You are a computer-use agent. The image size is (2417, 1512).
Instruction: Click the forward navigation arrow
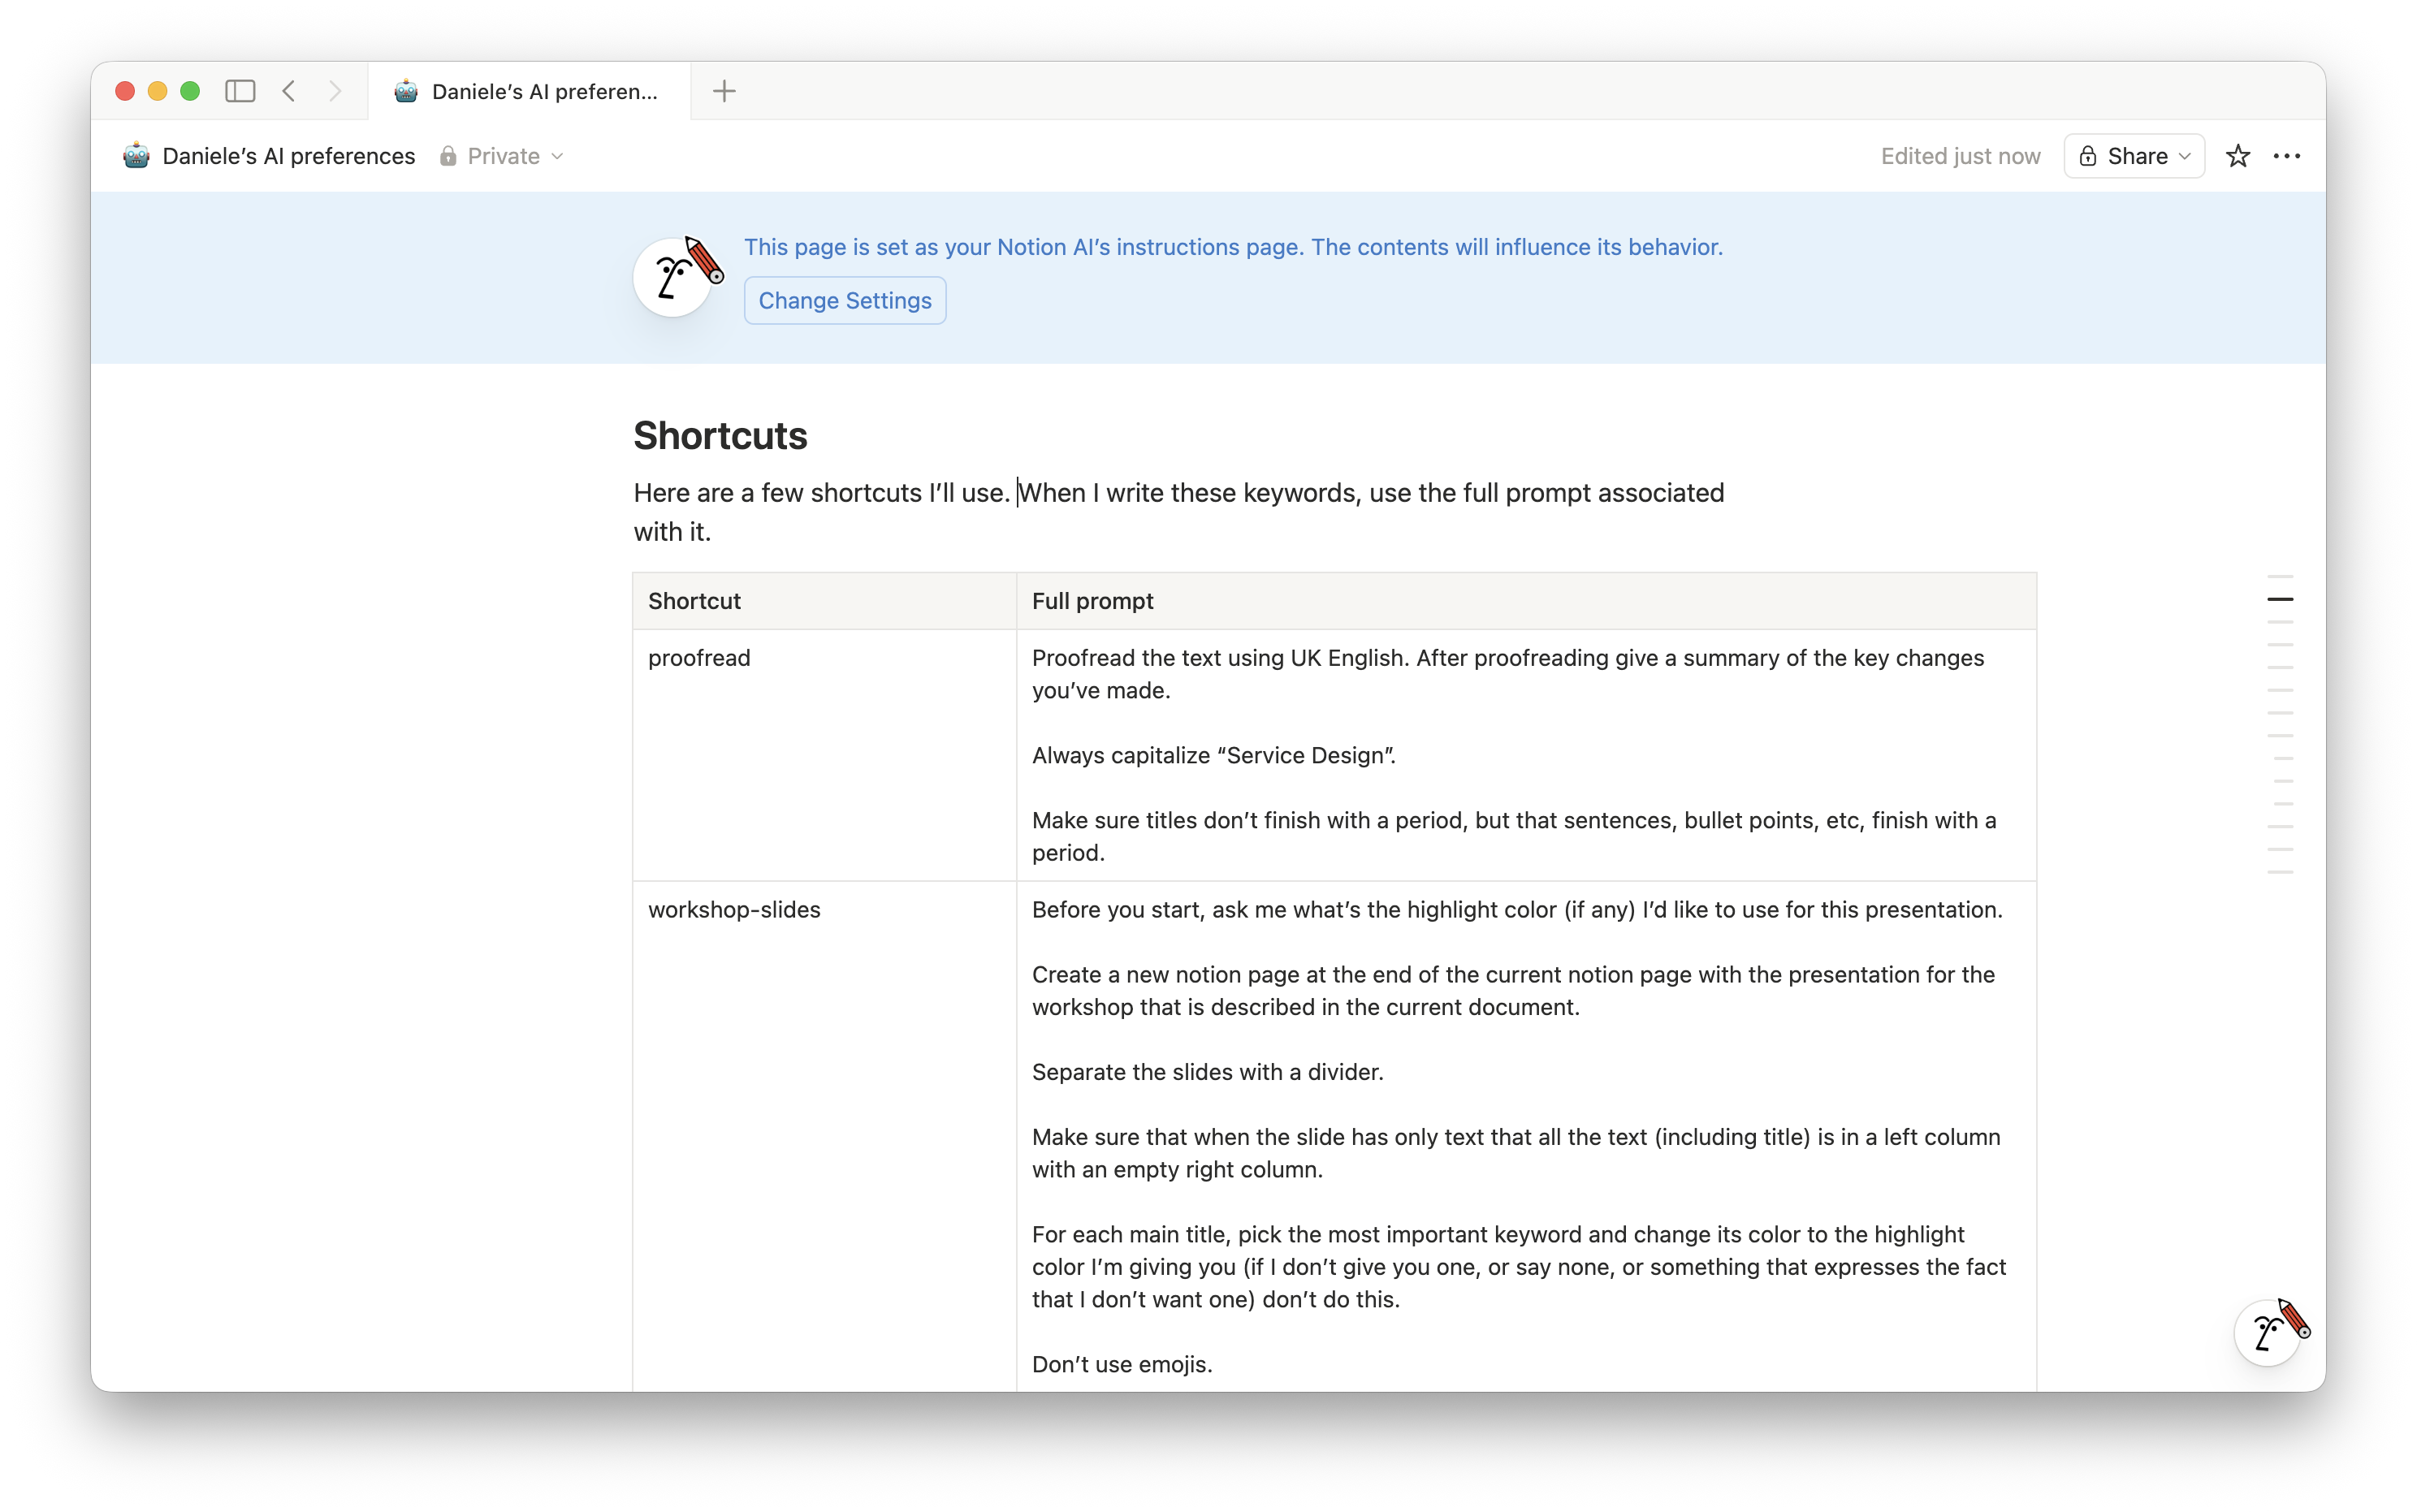(x=335, y=91)
